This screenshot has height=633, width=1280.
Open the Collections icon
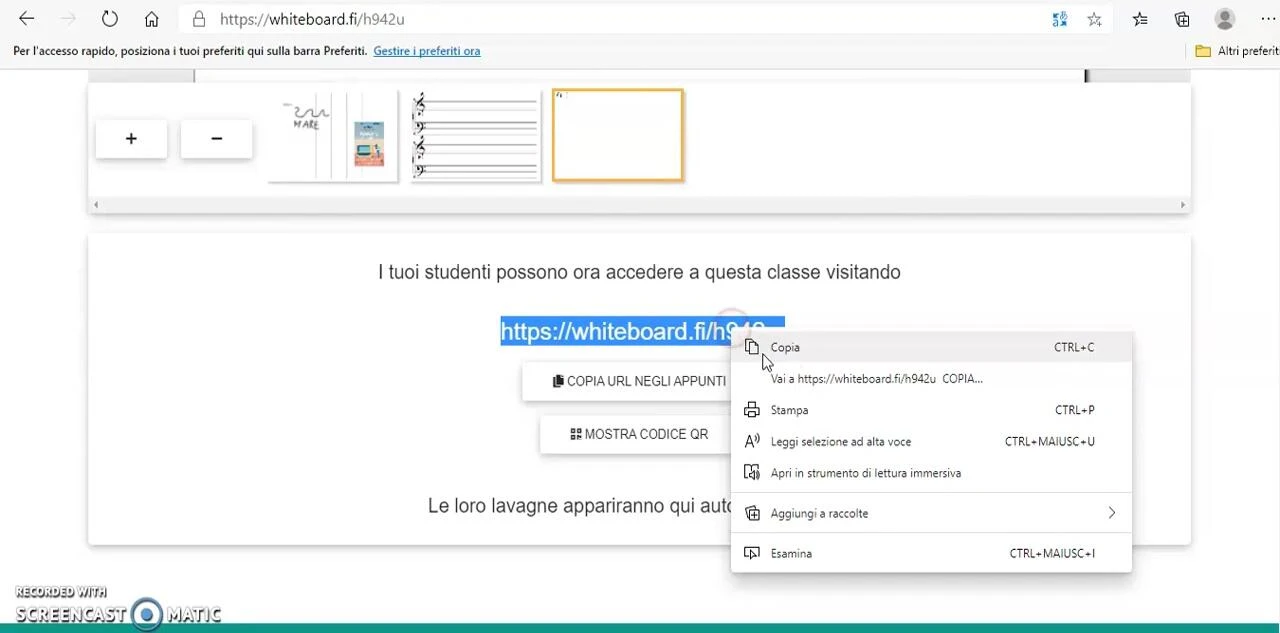(1181, 19)
